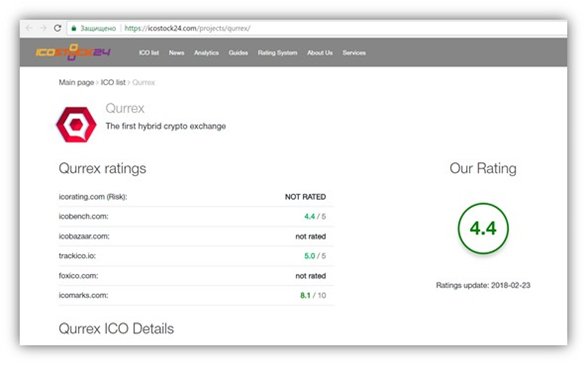The width and height of the screenshot is (587, 365).
Task: Click the green secure padlock icon
Action: [x=74, y=28]
